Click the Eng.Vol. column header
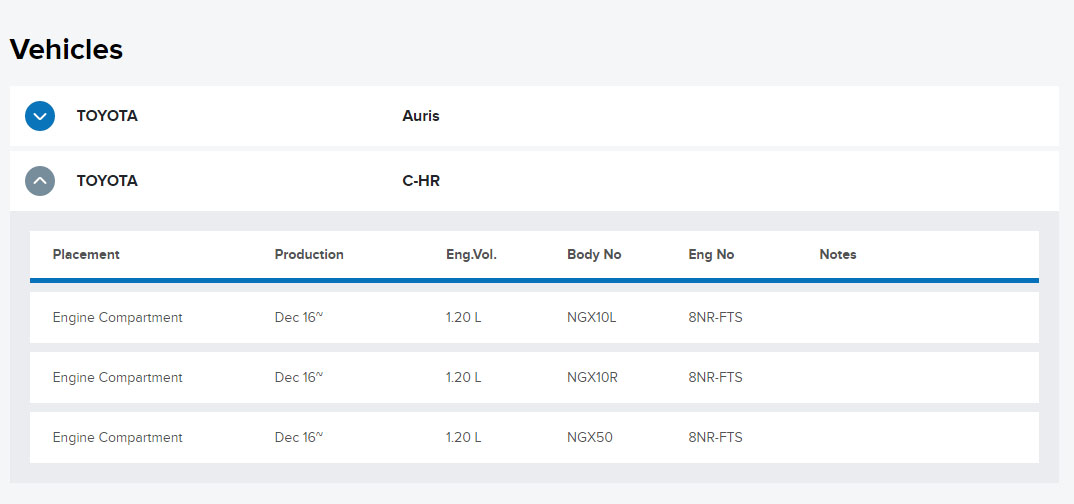1074x504 pixels. (471, 254)
